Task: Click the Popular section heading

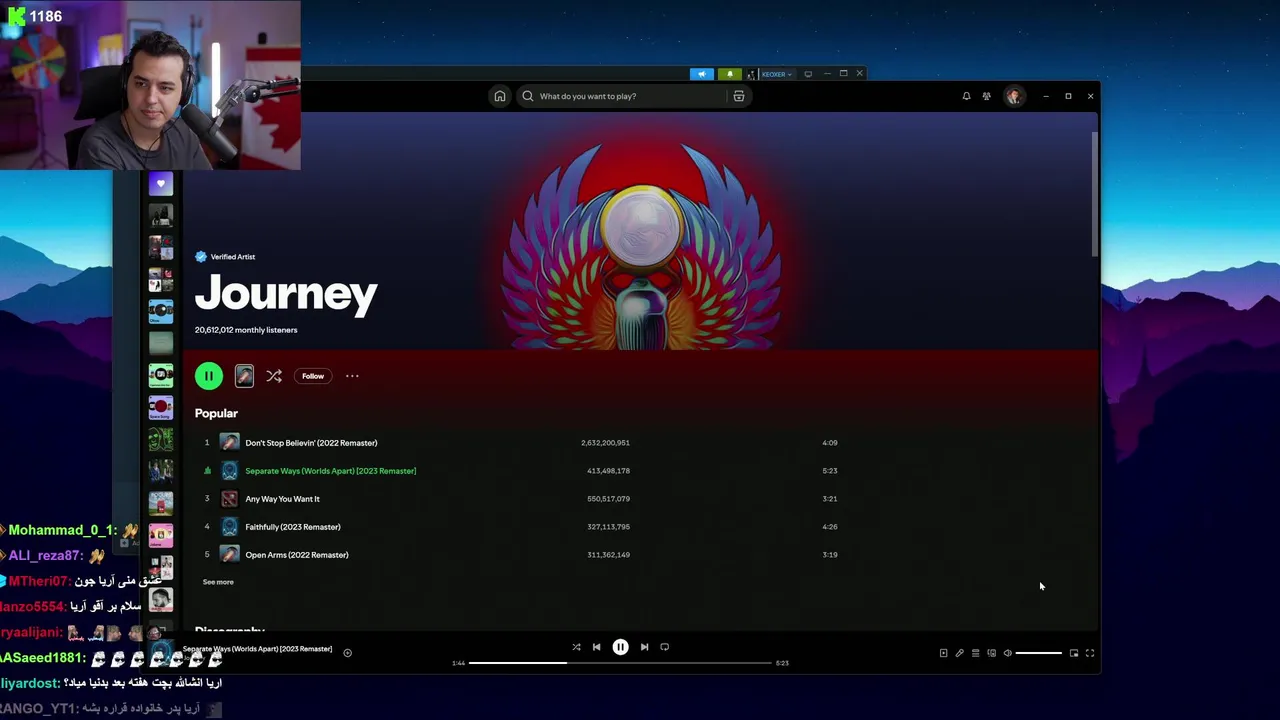Action: click(216, 413)
